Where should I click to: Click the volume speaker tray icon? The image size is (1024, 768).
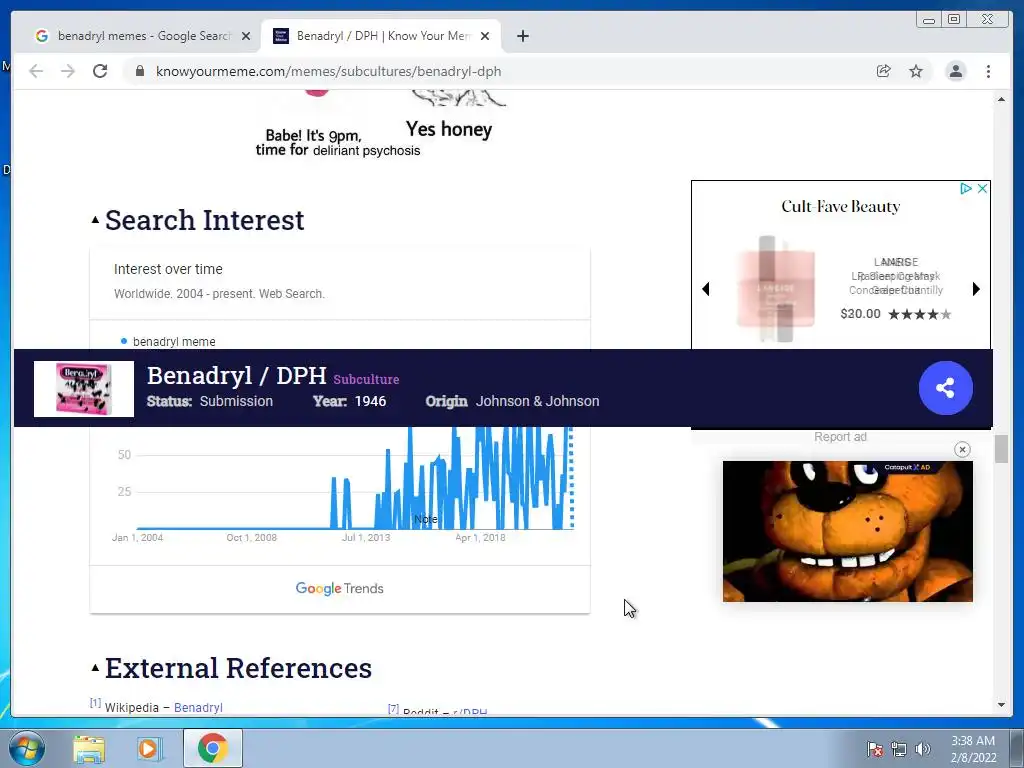(923, 749)
